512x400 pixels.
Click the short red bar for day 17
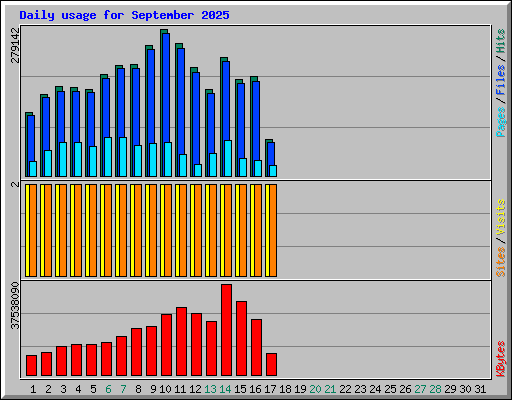(271, 364)
